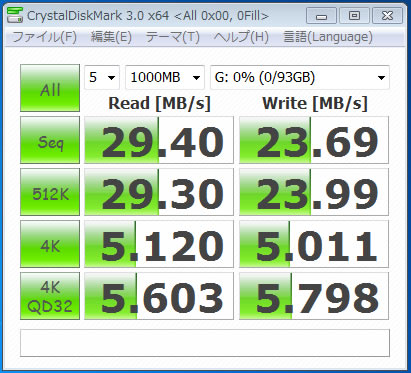Image resolution: width=411 pixels, height=373 pixels.
Task: Start the 512K benchmark test
Action: (x=50, y=192)
